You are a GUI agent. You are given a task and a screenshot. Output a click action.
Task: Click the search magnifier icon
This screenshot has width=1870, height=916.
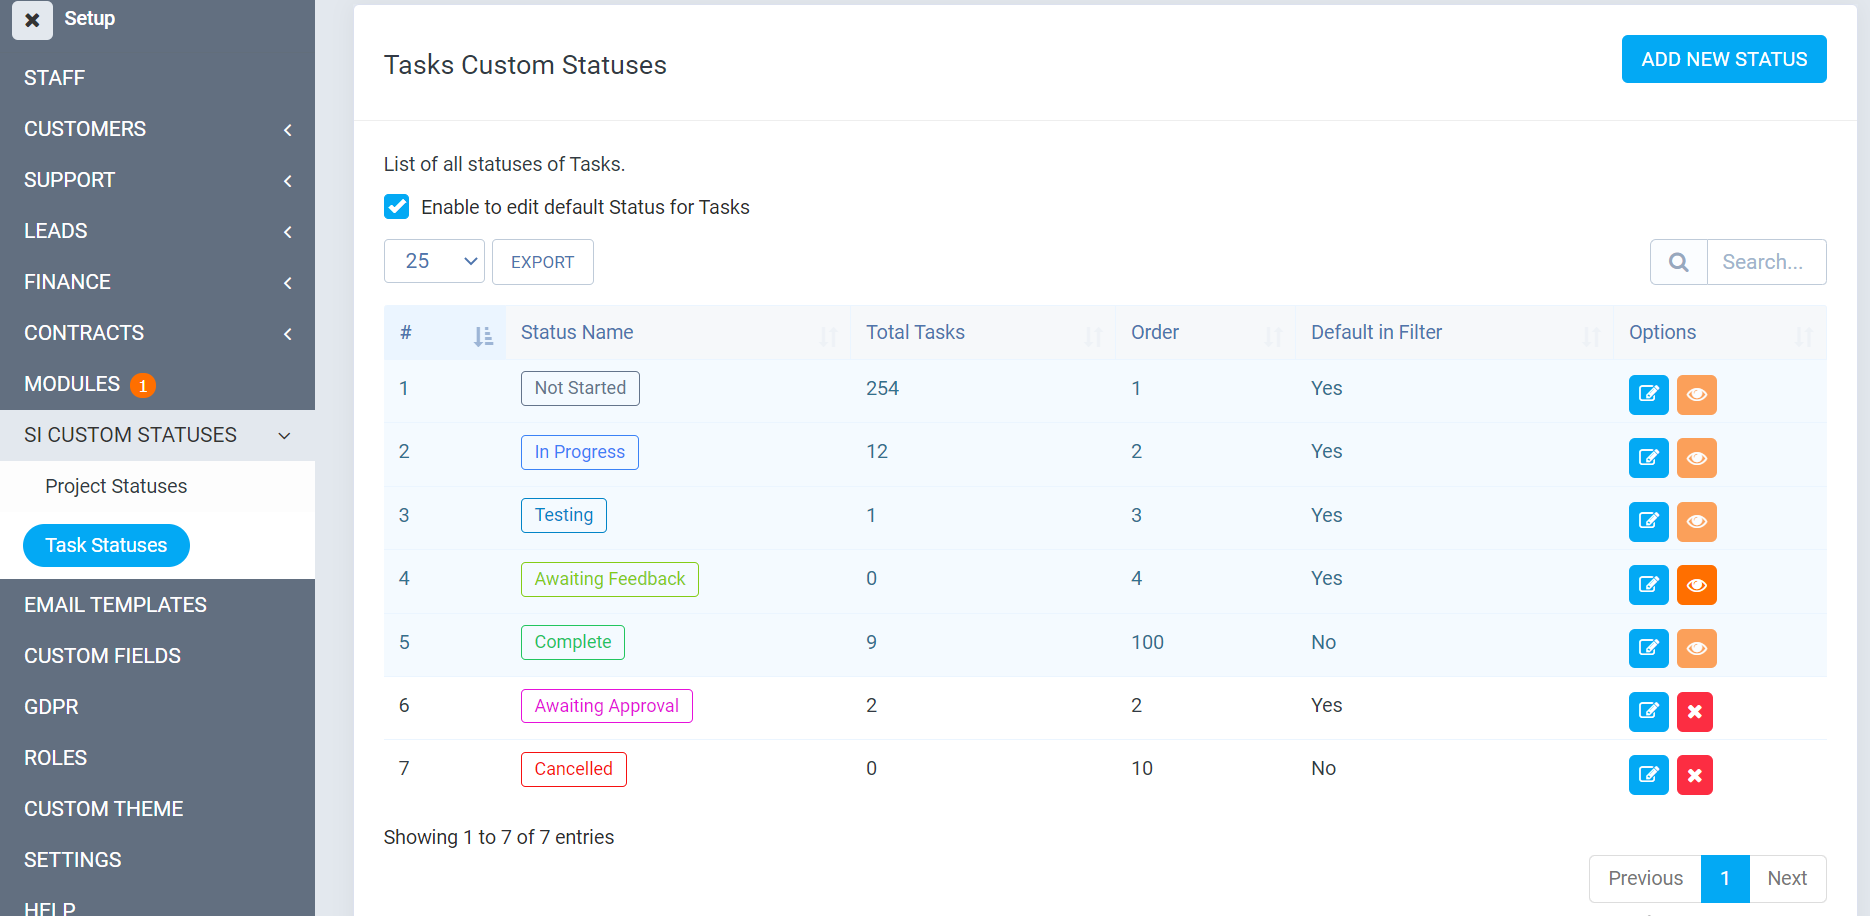pyautogui.click(x=1678, y=262)
